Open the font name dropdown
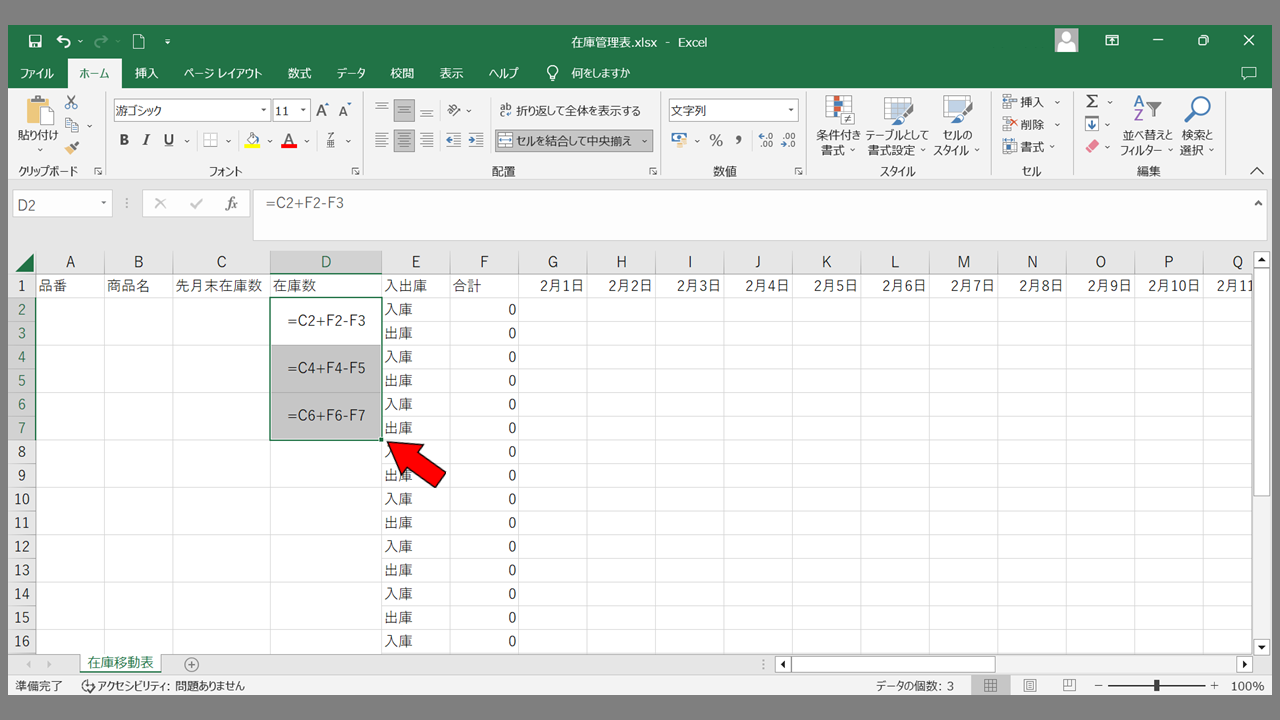This screenshot has height=720, width=1280. pos(264,111)
